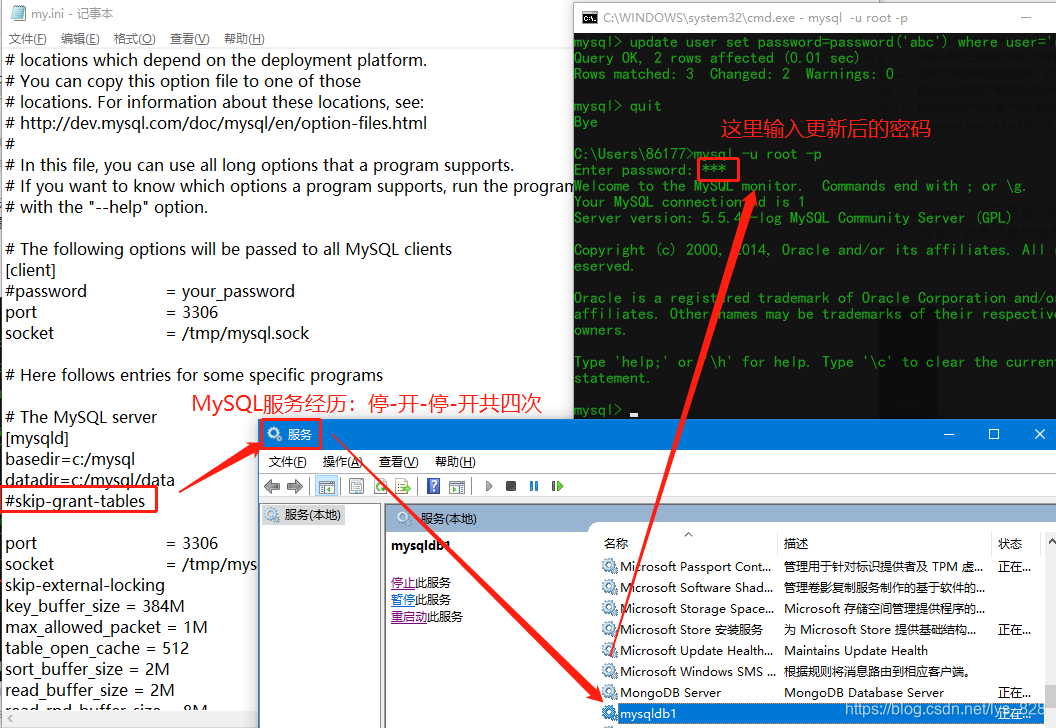Click MongoDB Database Server description cell

(x=863, y=692)
